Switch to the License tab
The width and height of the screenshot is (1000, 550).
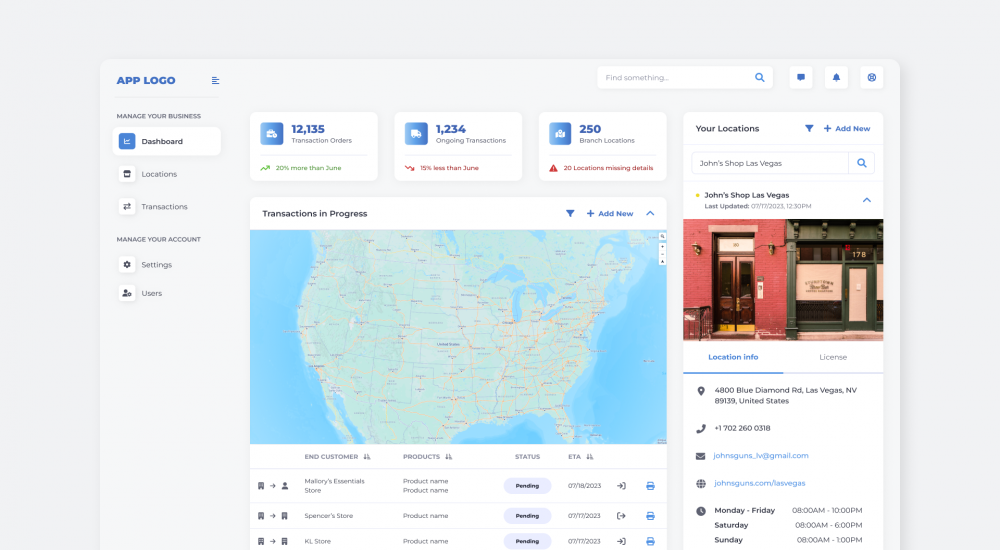click(x=833, y=357)
